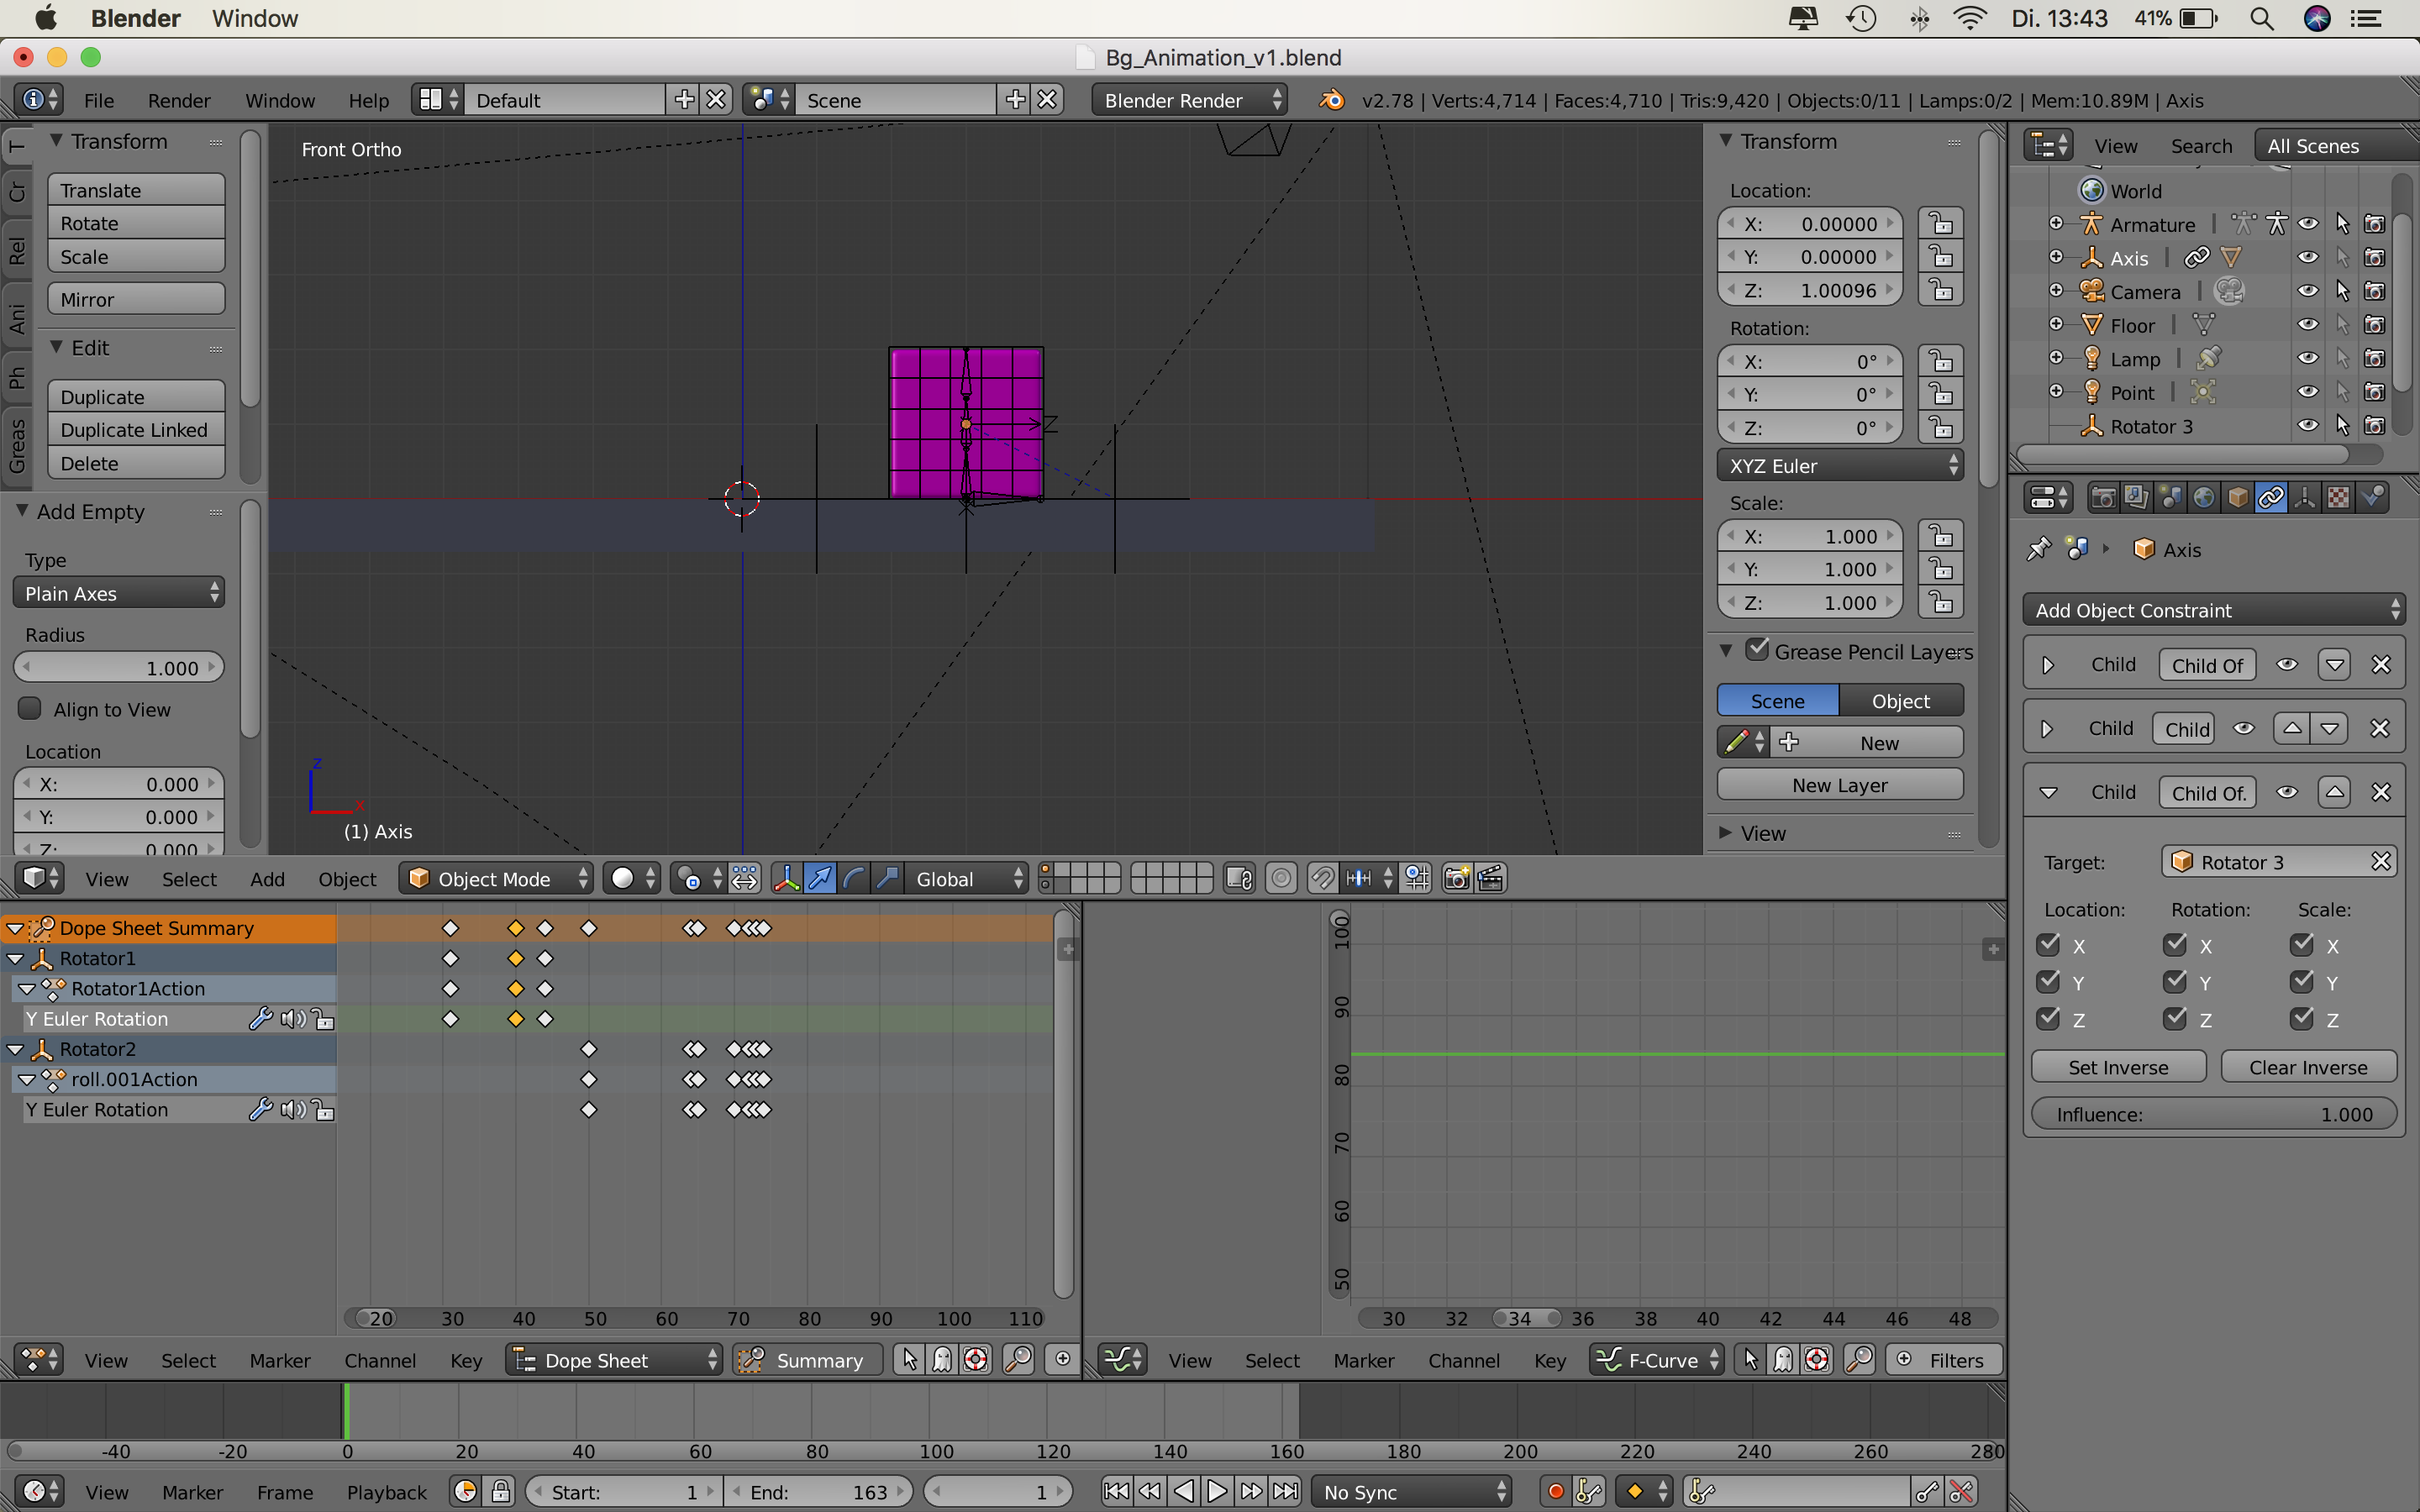Click the New Layer button
The width and height of the screenshot is (2420, 1512).
click(1839, 785)
